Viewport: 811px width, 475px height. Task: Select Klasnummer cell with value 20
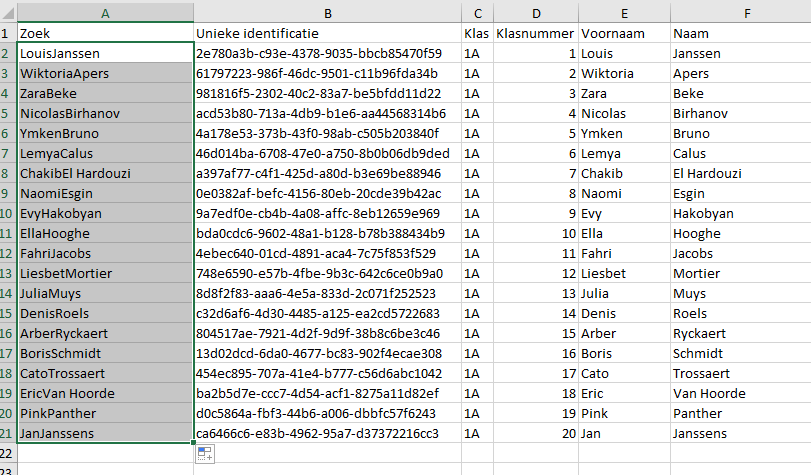tap(536, 434)
